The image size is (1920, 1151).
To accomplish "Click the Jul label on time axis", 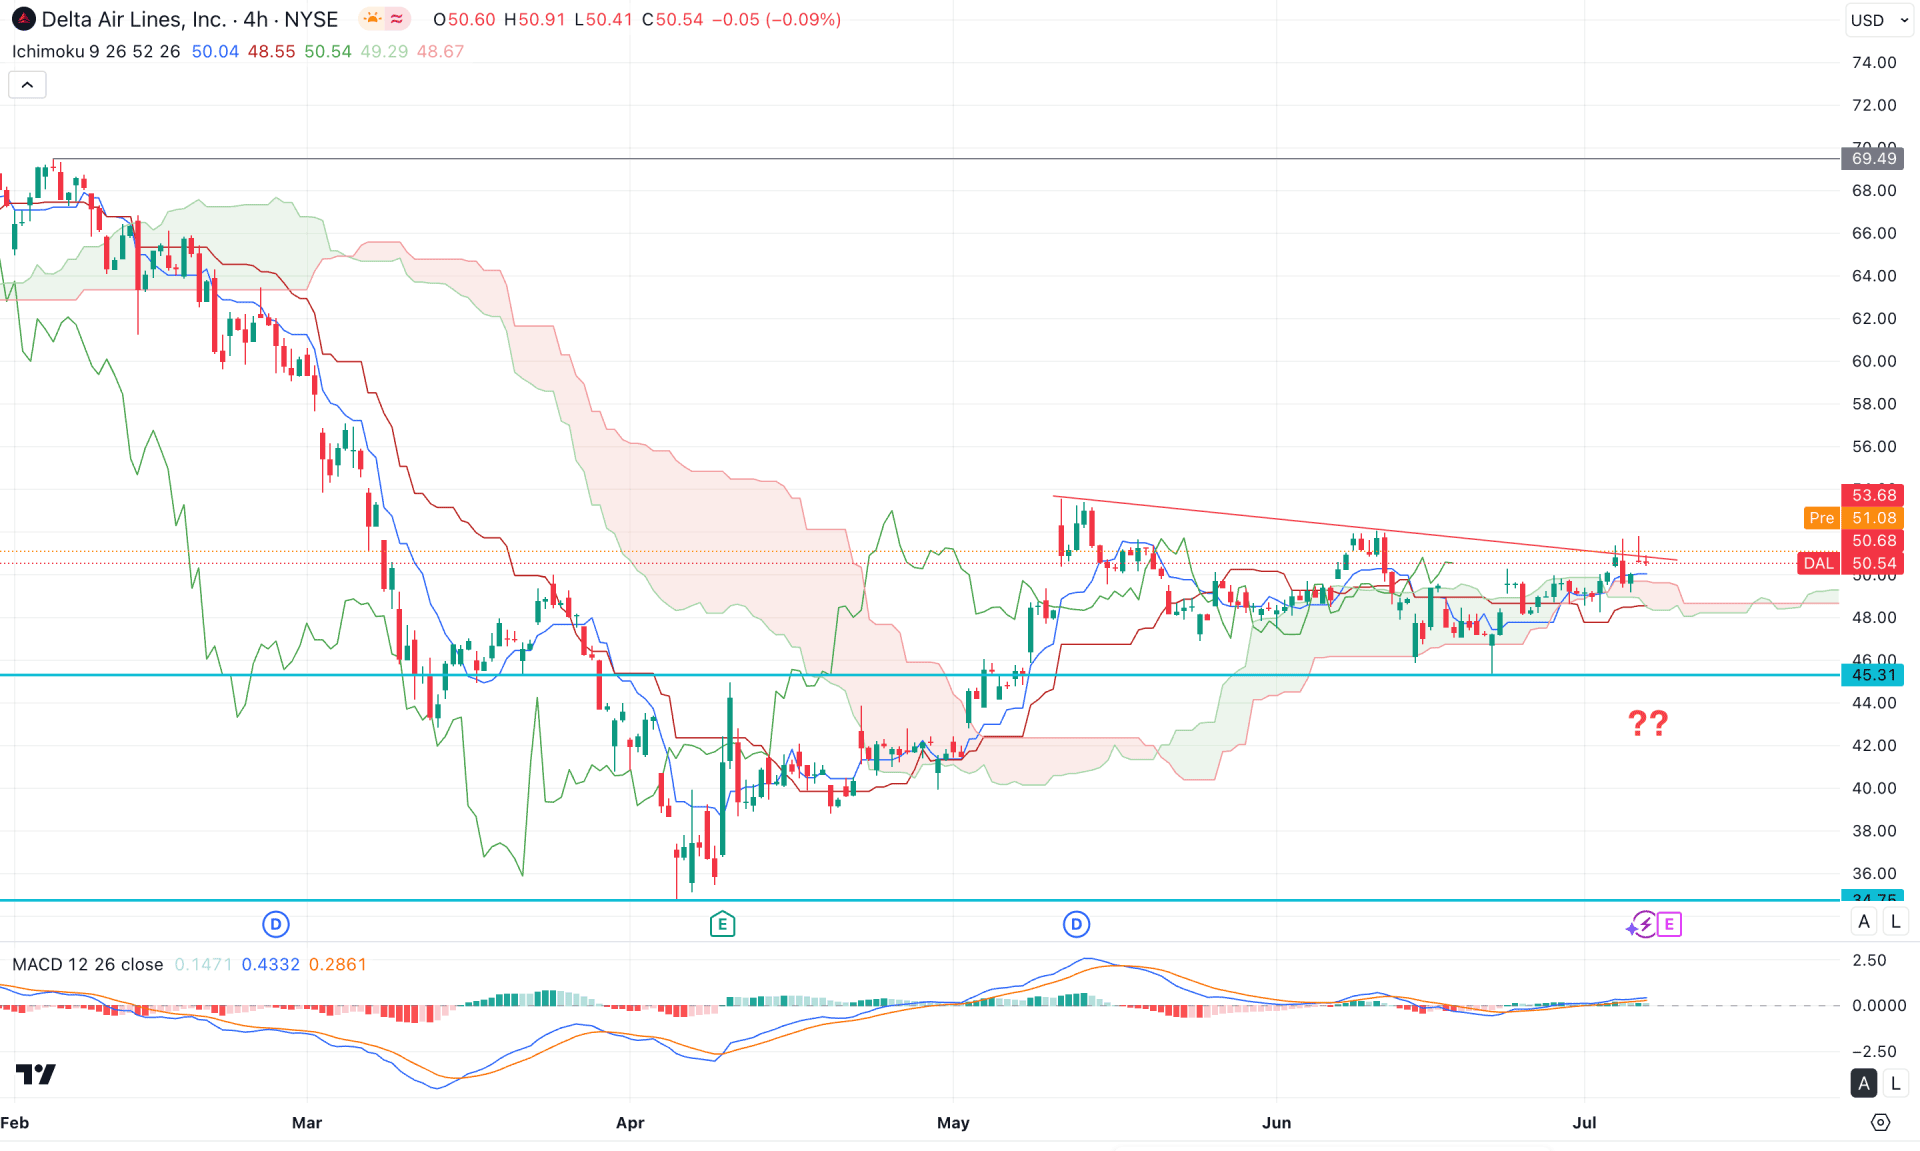I will (x=1584, y=1123).
